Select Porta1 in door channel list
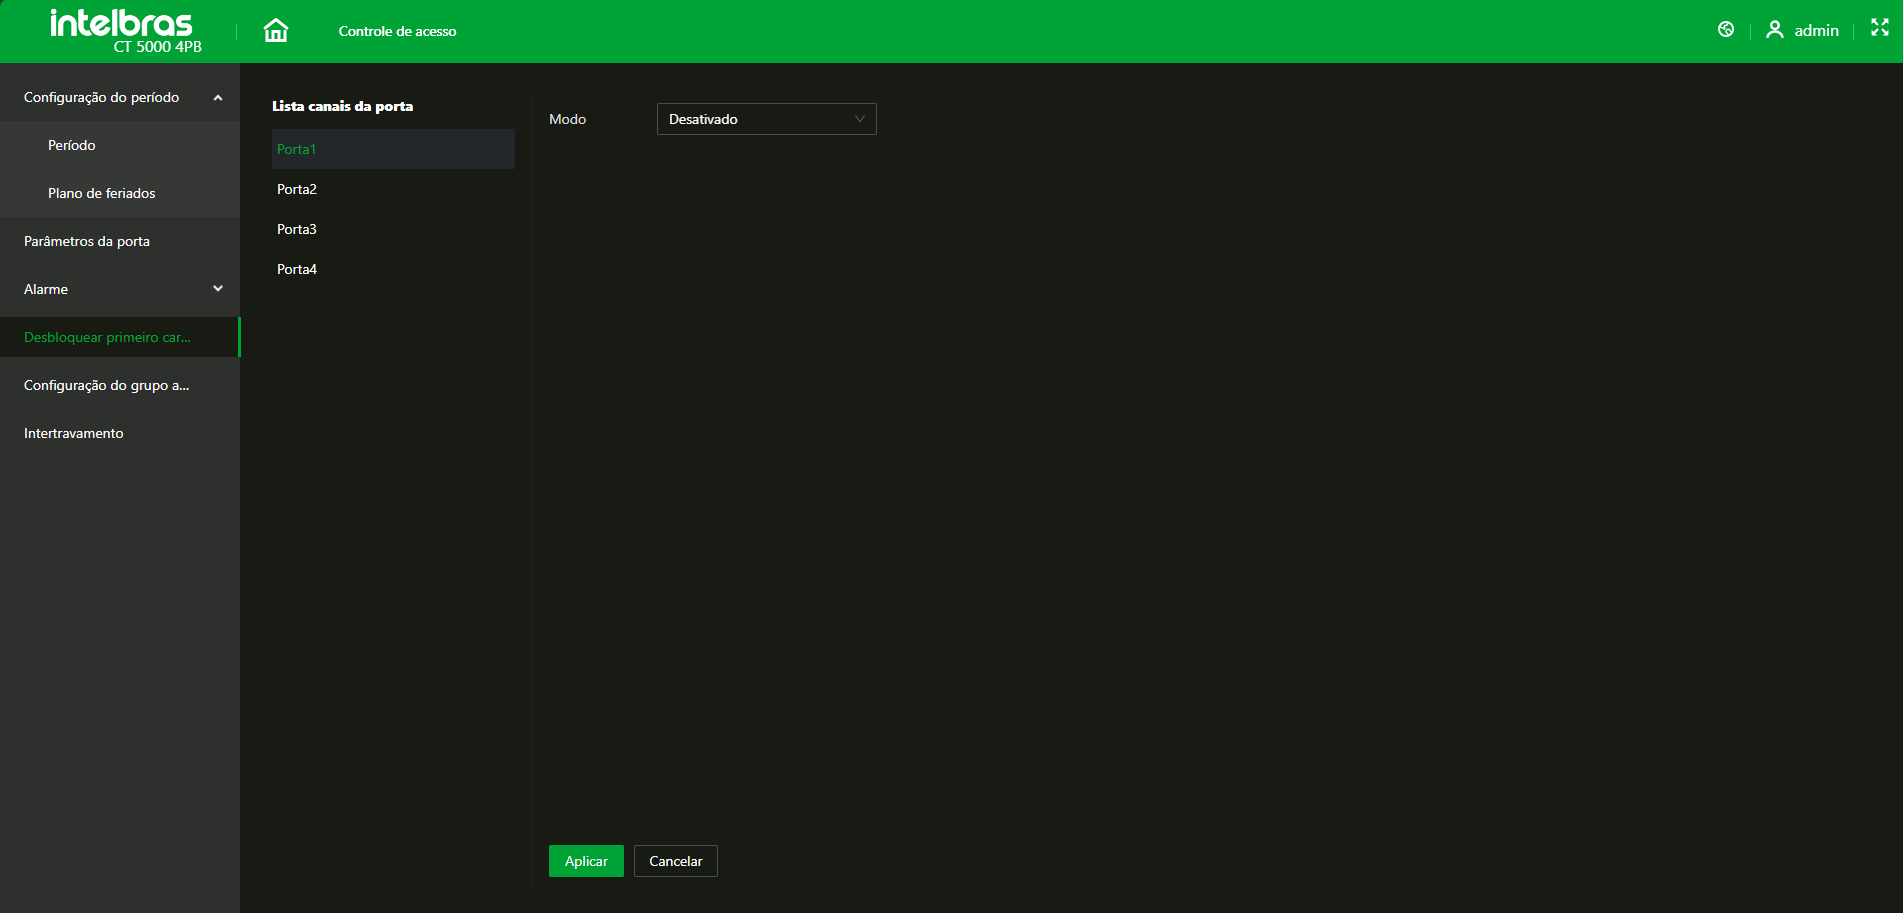The width and height of the screenshot is (1903, 913). coord(297,149)
